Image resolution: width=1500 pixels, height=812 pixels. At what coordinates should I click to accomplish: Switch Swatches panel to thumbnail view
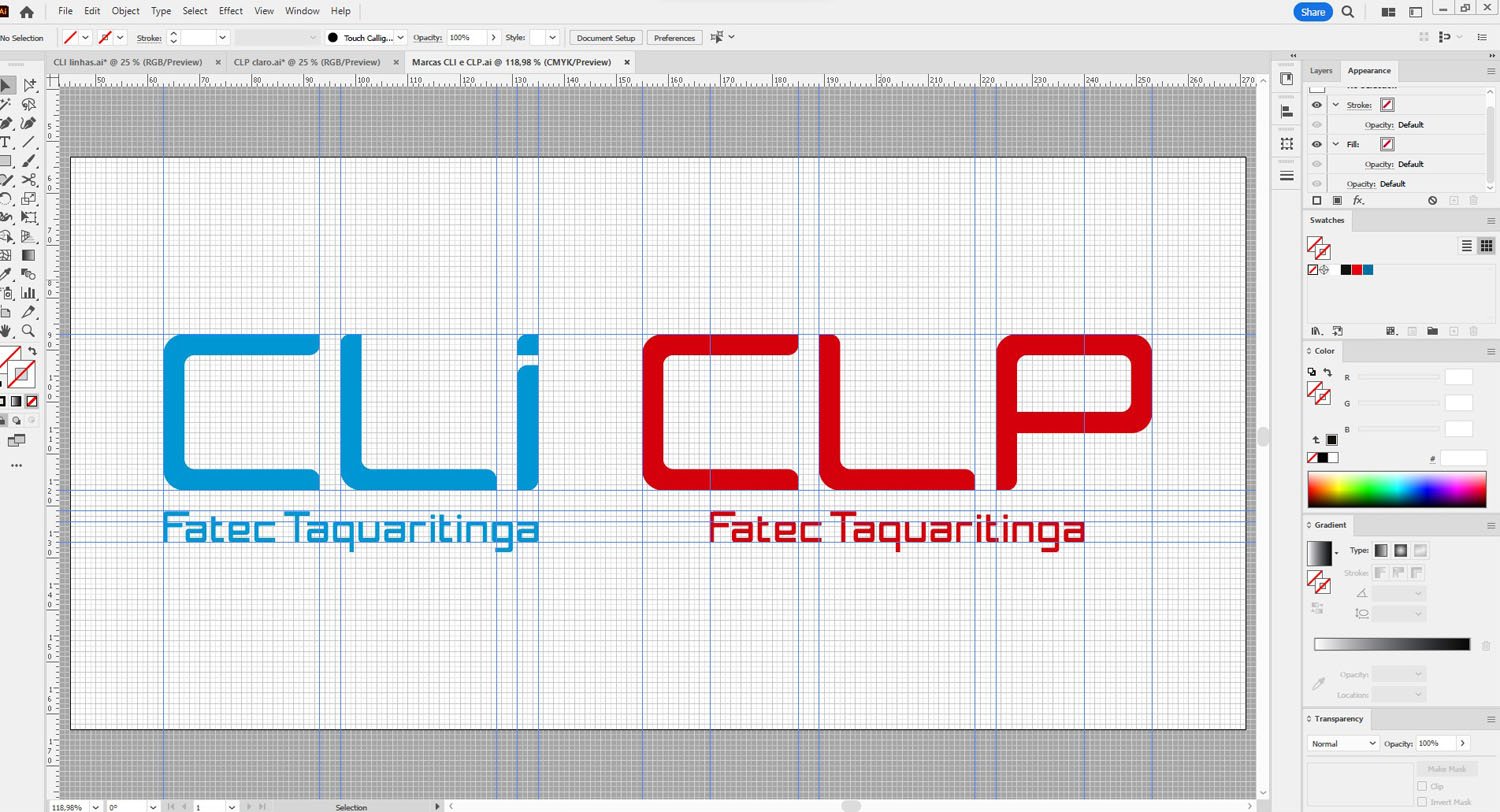pos(1486,246)
